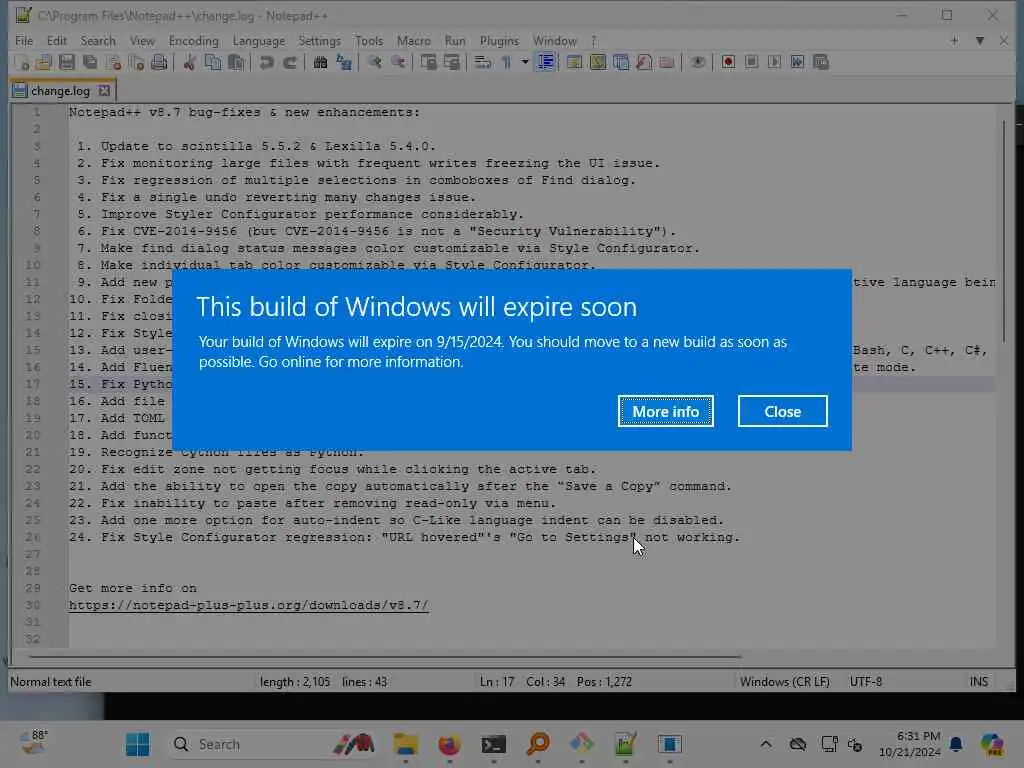
Task: Click the plus button in menu bar
Action: click(954, 40)
